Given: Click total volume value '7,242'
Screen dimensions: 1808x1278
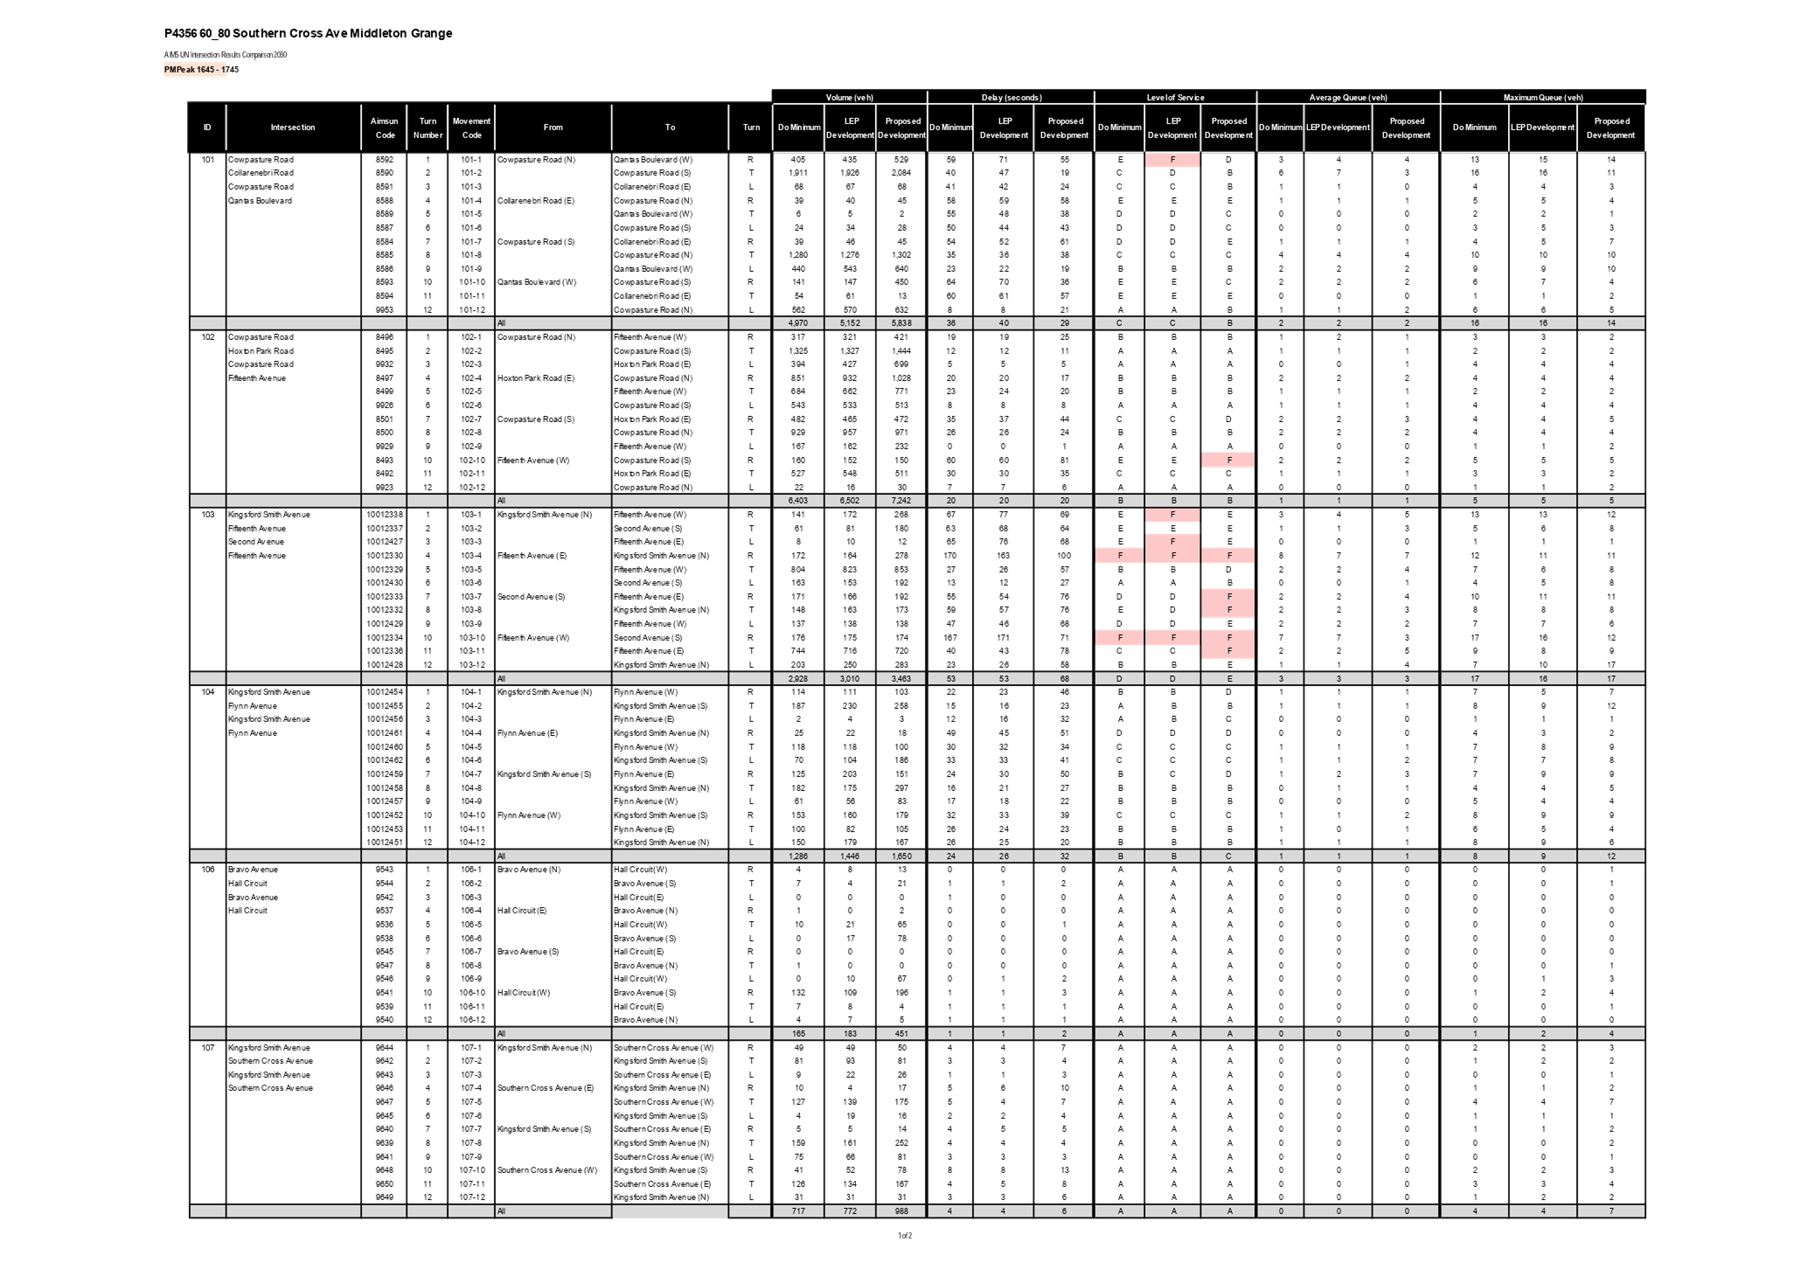Looking at the screenshot, I should (902, 501).
